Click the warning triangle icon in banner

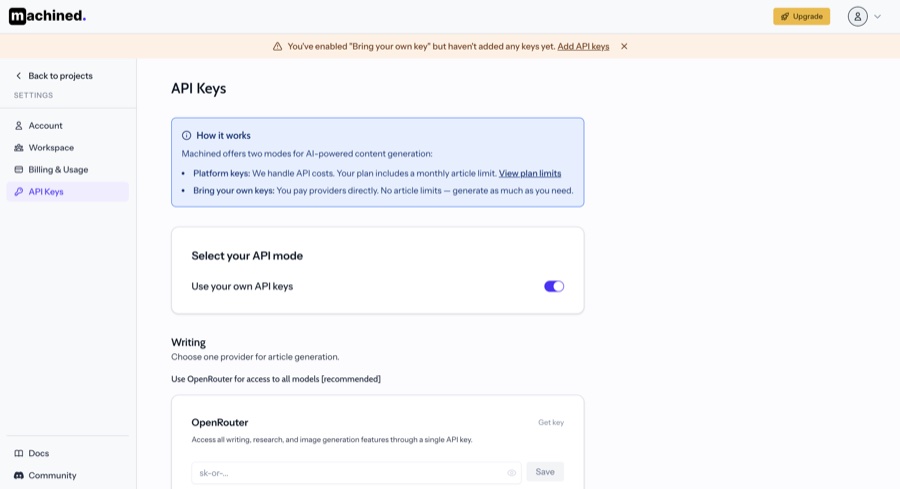[x=277, y=46]
